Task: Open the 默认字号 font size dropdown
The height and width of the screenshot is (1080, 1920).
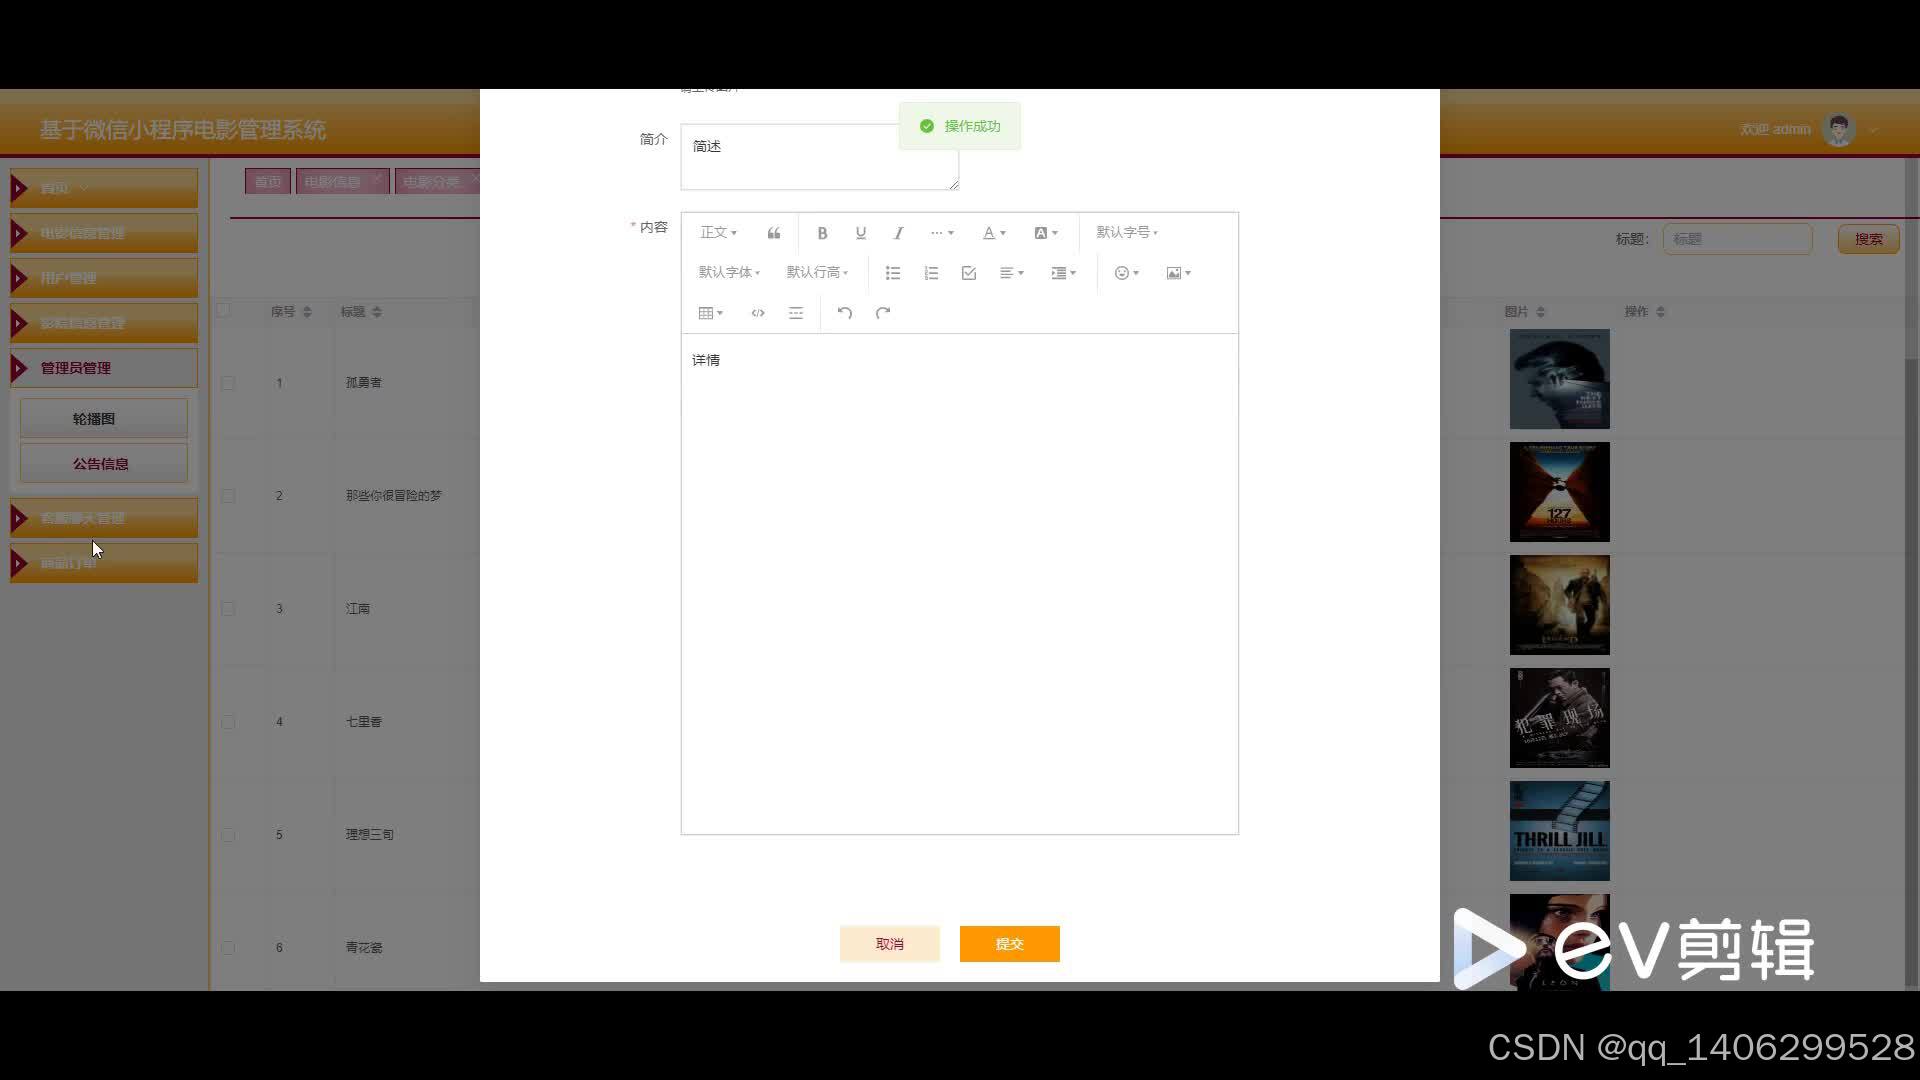Action: tap(1127, 233)
